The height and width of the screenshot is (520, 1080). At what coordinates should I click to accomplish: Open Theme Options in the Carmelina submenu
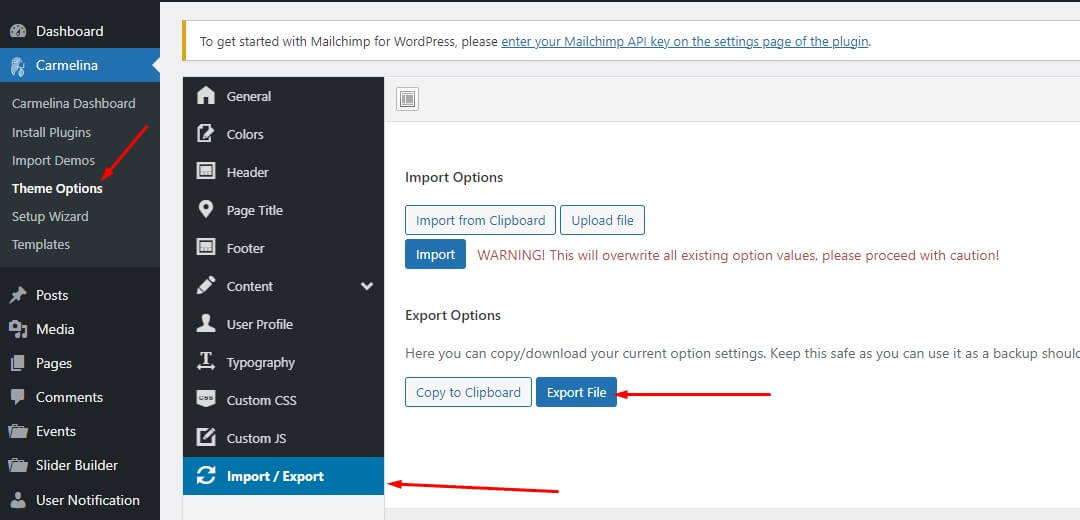click(57, 188)
